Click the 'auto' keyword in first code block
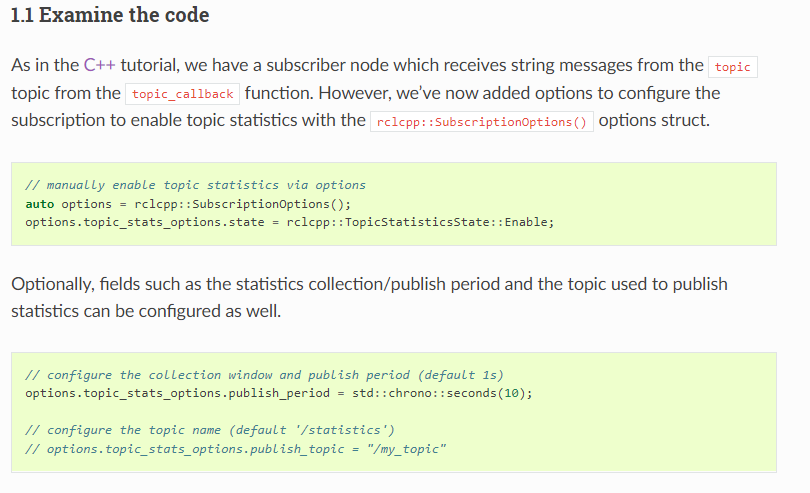The image size is (810, 493). 39,203
